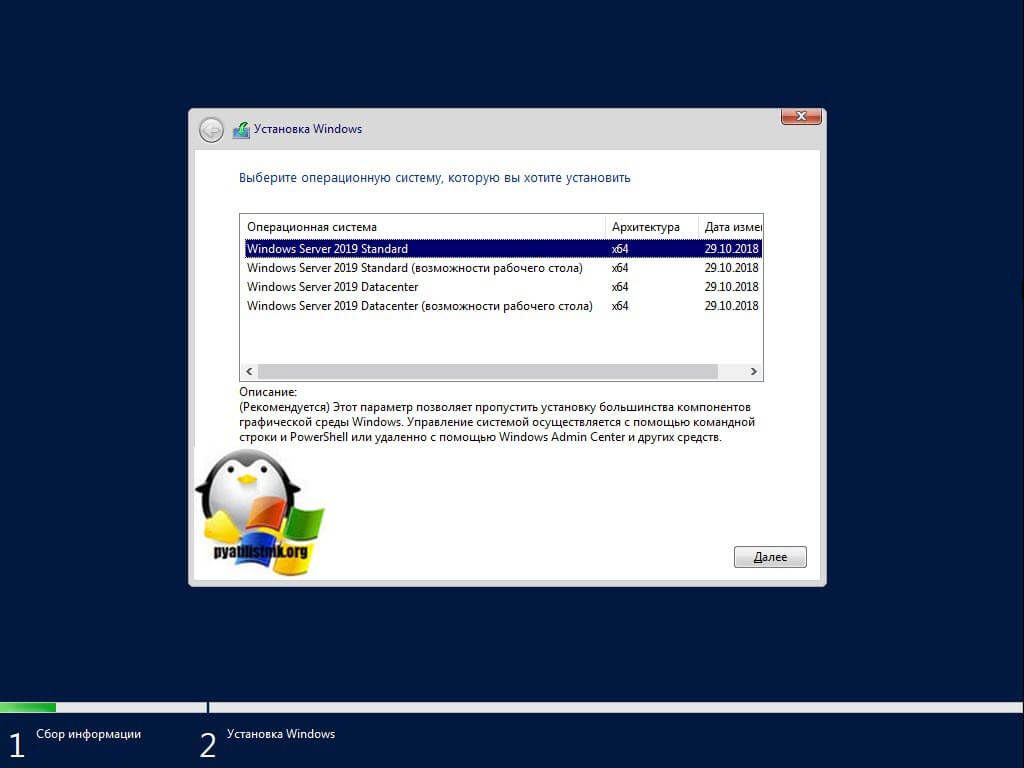Viewport: 1024px width, 768px height.
Task: Click the step 2 "Установка Windows" footer label
Action: pos(280,734)
